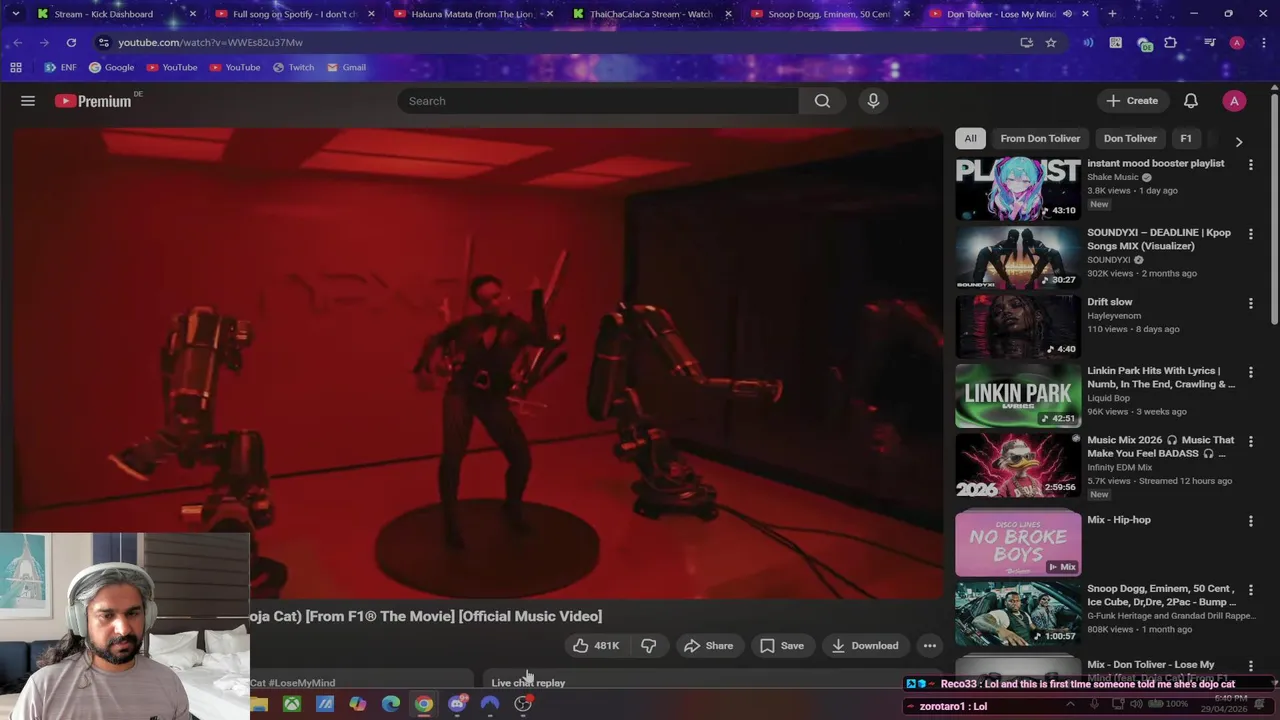Open the No Broke Boys mix thumbnail
The image size is (1280, 720).
[1018, 544]
